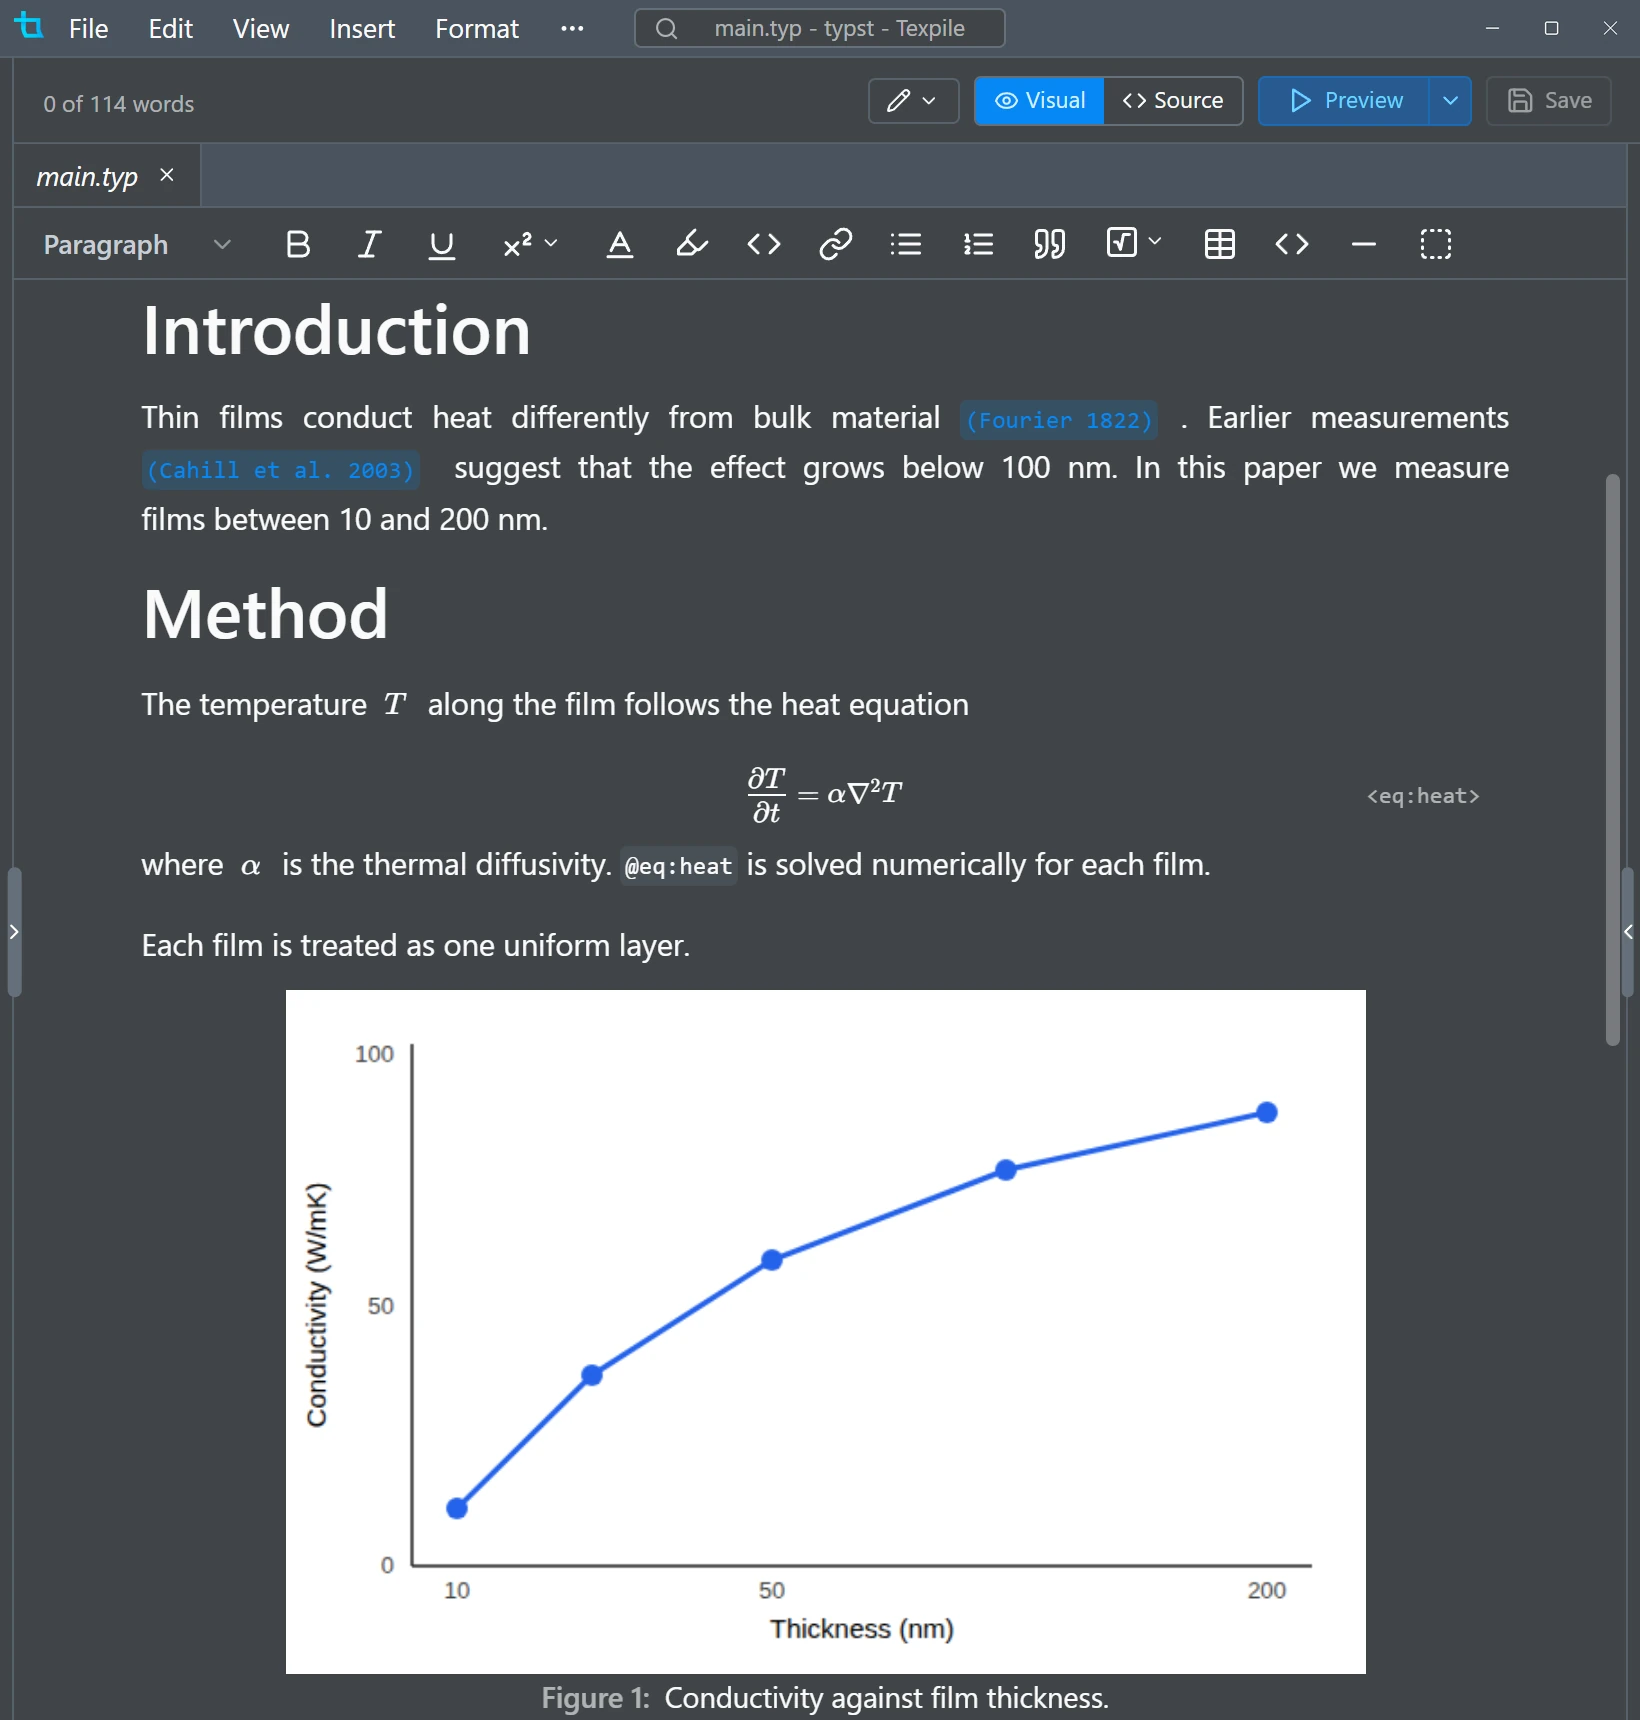Open the Format menu
Viewport: 1640px width, 1720px height.
477,28
